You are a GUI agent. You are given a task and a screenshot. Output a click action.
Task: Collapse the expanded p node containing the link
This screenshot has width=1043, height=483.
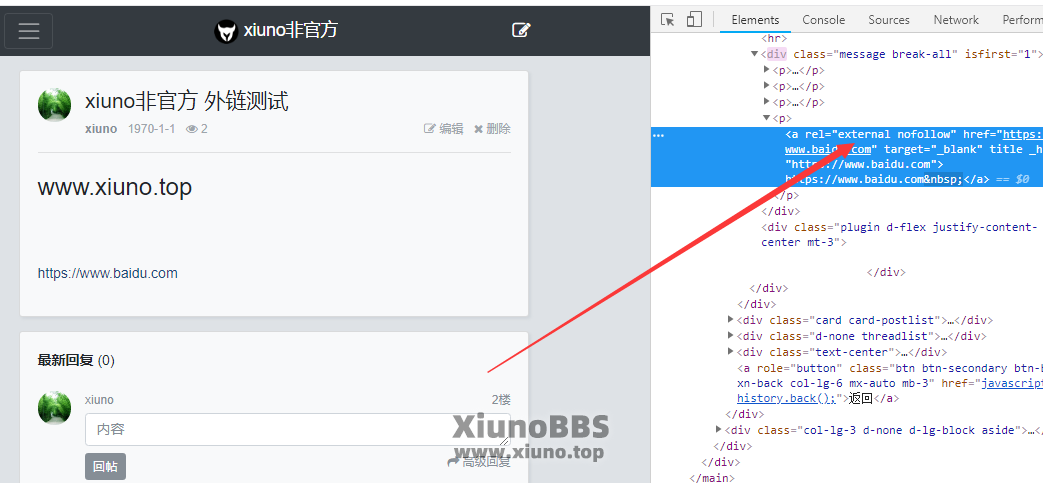coord(767,118)
